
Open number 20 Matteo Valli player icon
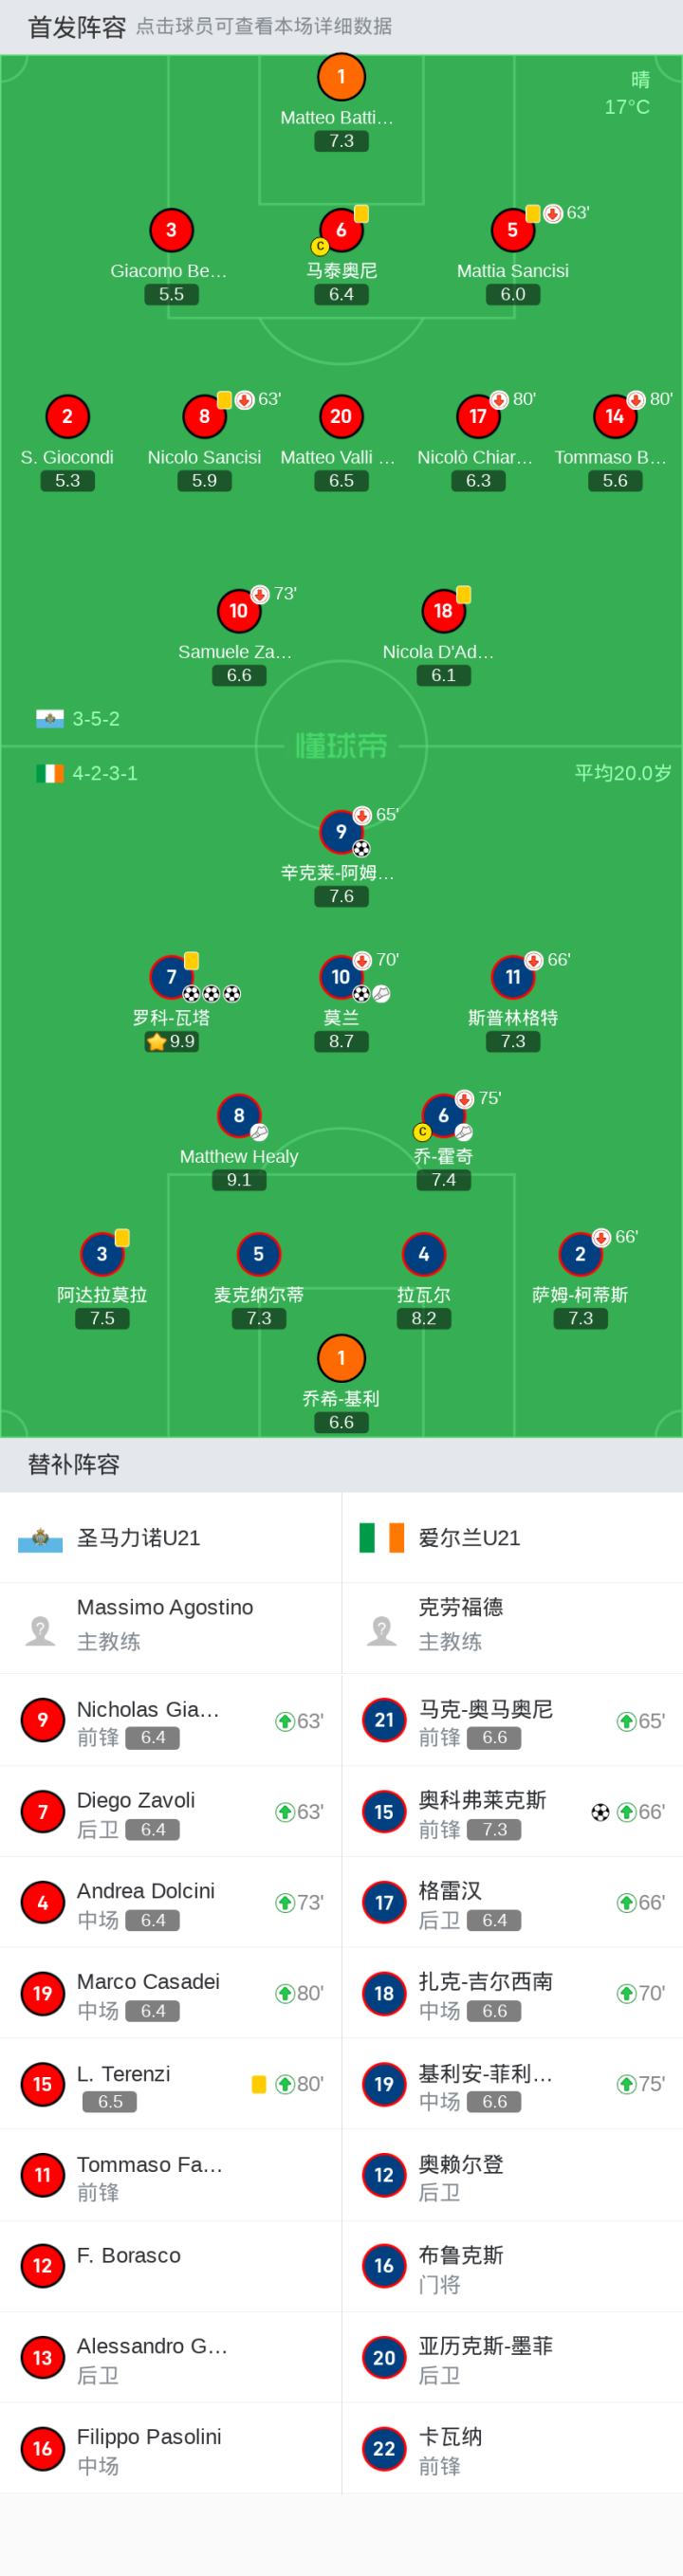point(341,417)
